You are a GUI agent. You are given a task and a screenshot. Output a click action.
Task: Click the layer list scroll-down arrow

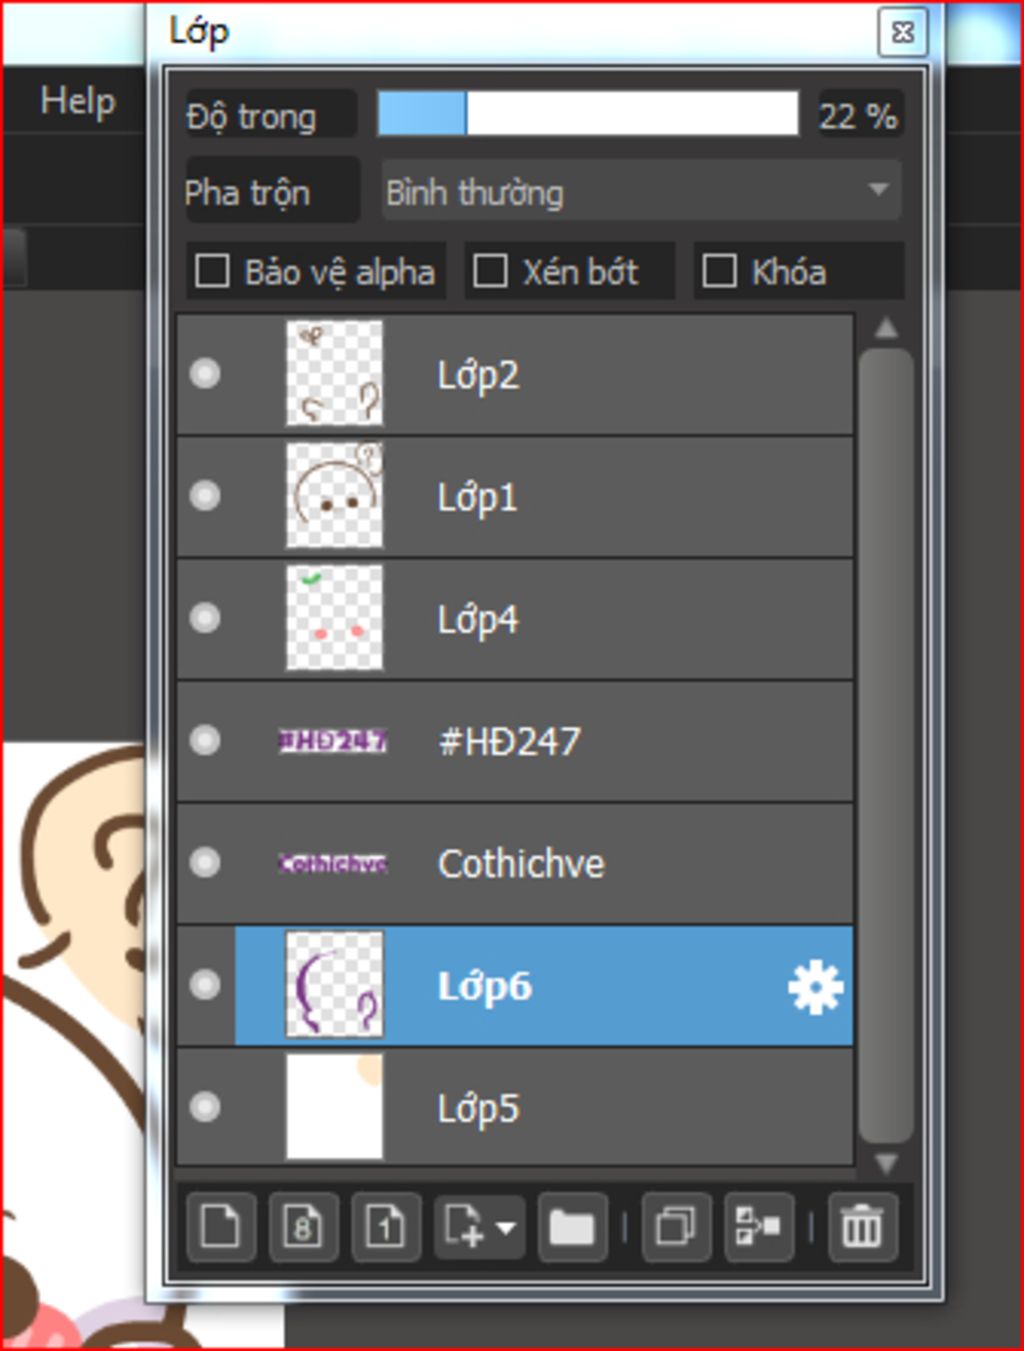click(886, 1162)
